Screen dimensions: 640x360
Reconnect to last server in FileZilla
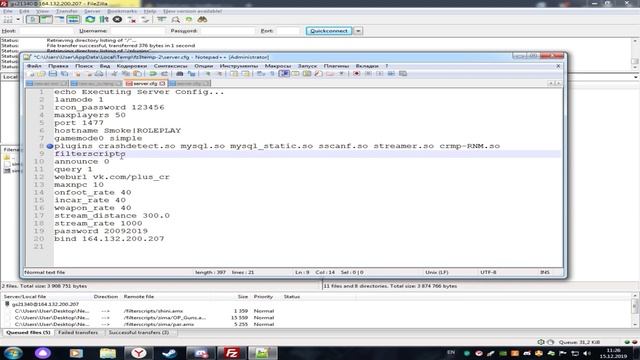[145, 20]
